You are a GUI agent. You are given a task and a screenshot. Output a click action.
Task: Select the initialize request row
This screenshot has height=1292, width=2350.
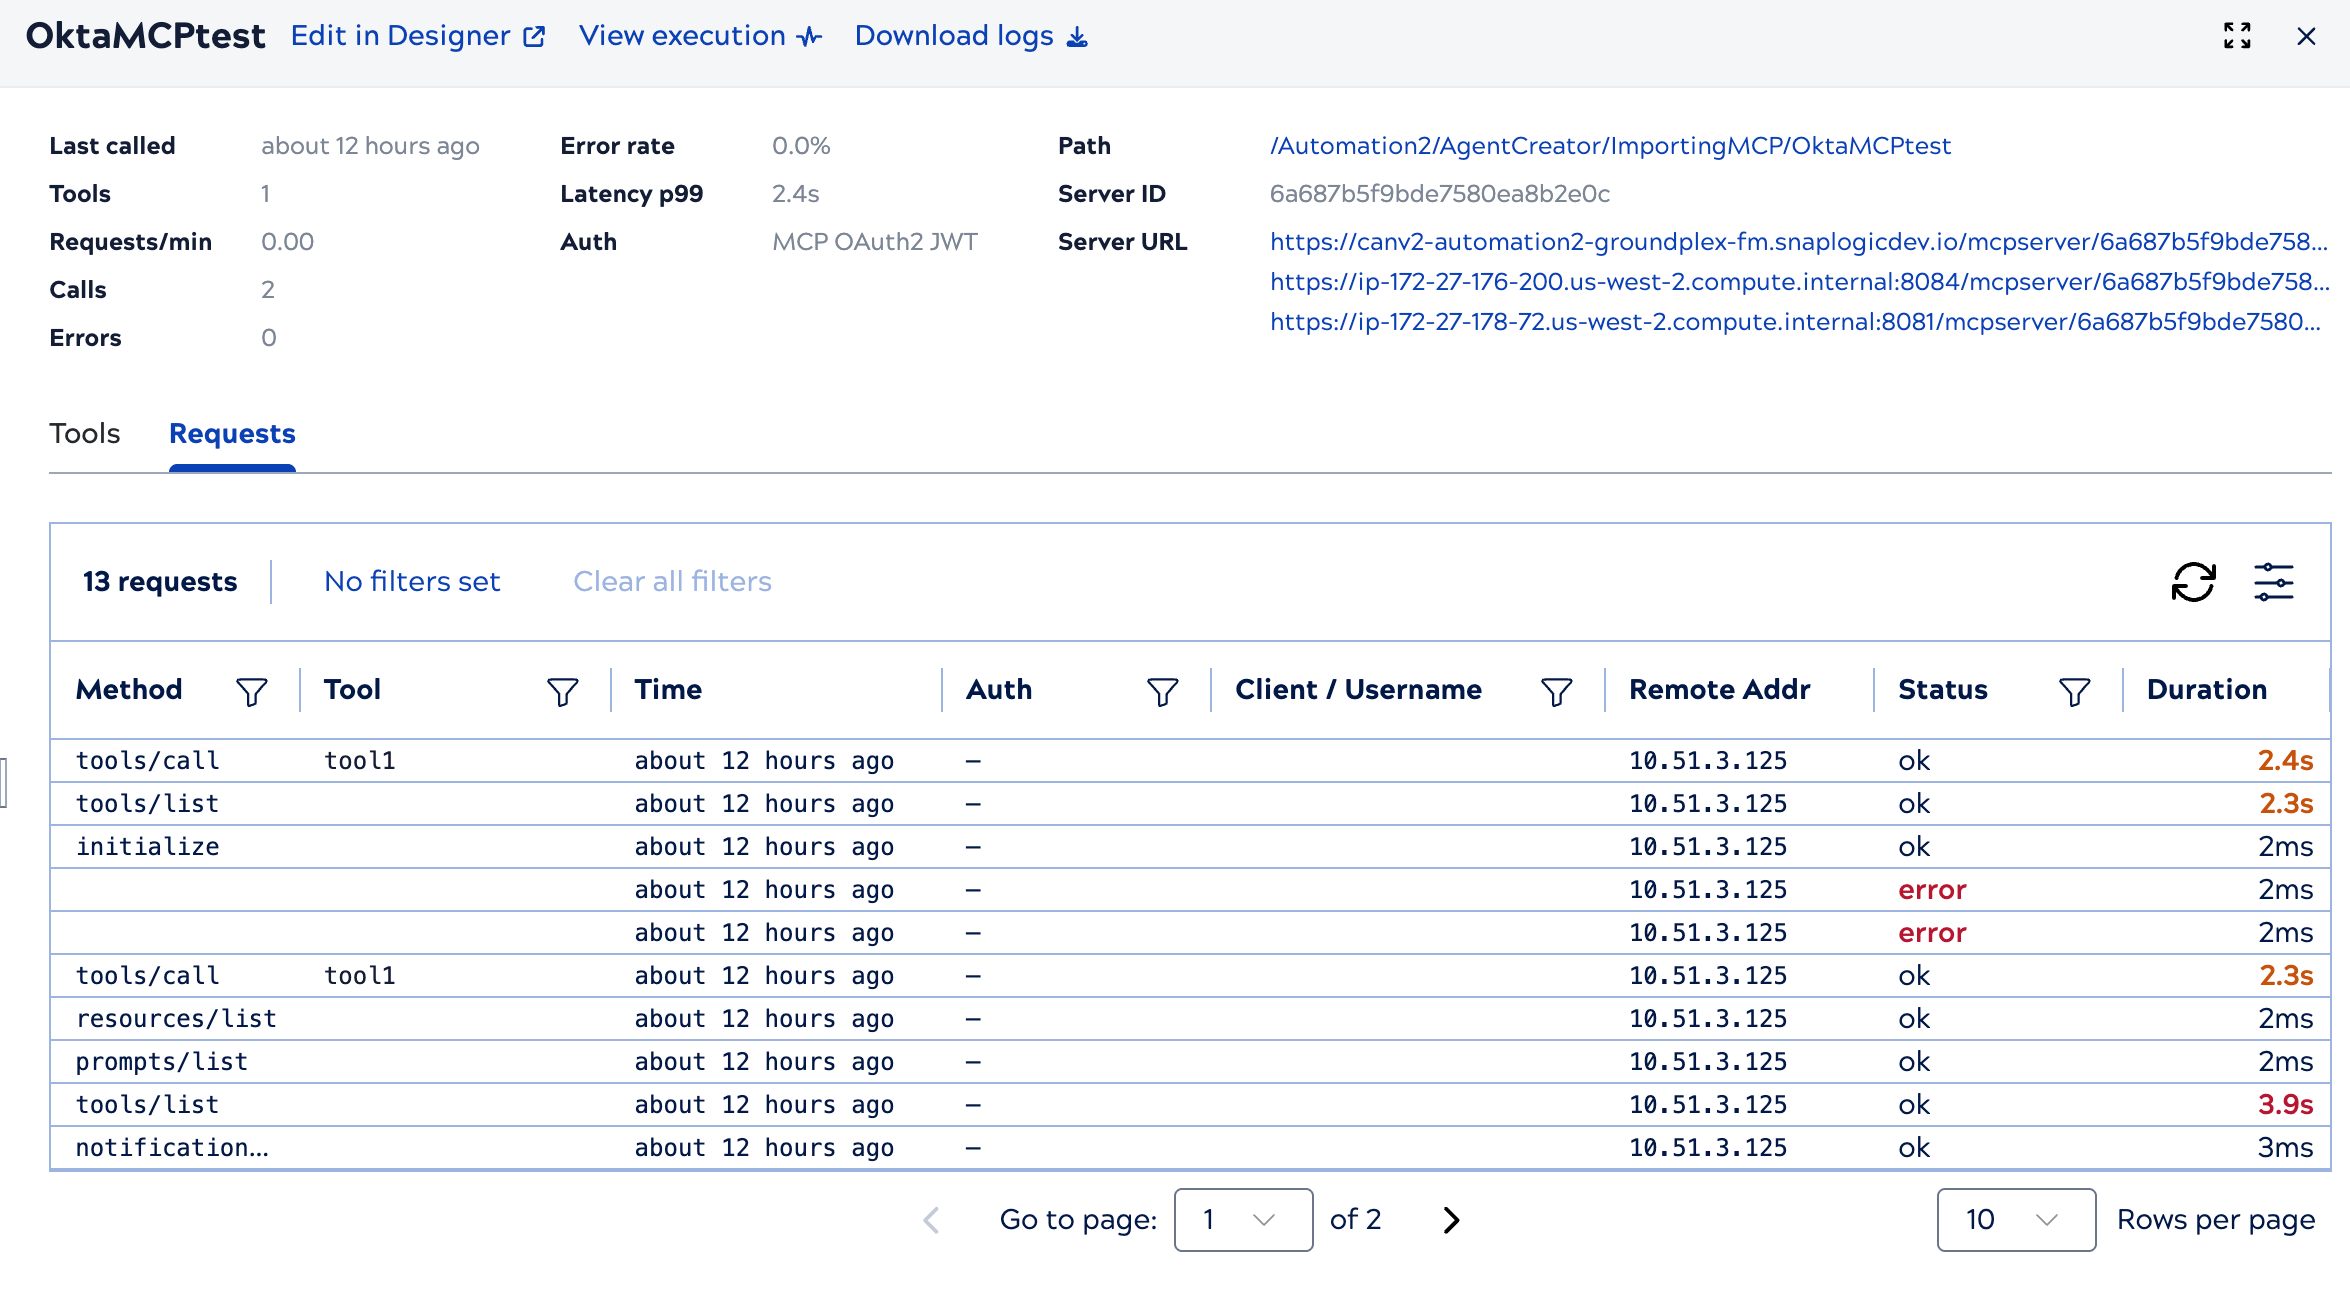(1190, 847)
